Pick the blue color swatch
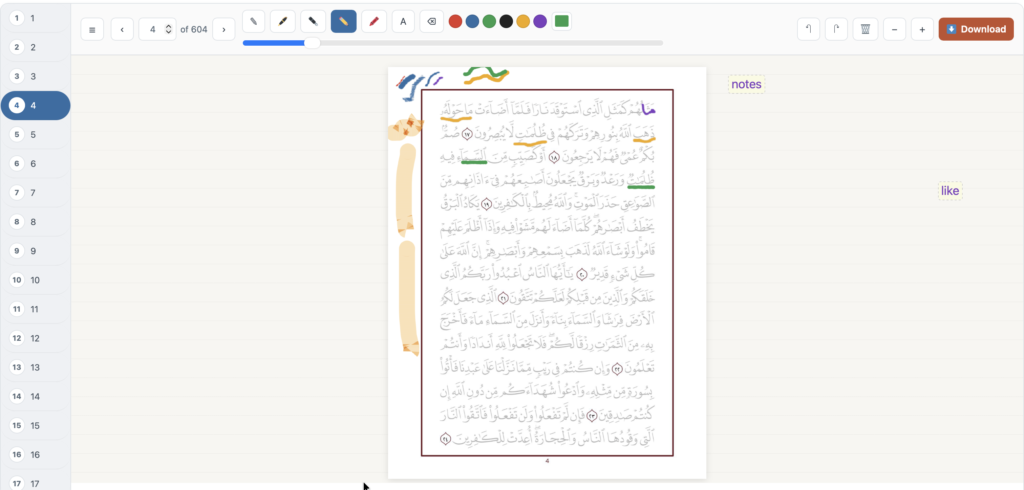Image resolution: width=1024 pixels, height=490 pixels. [x=472, y=22]
